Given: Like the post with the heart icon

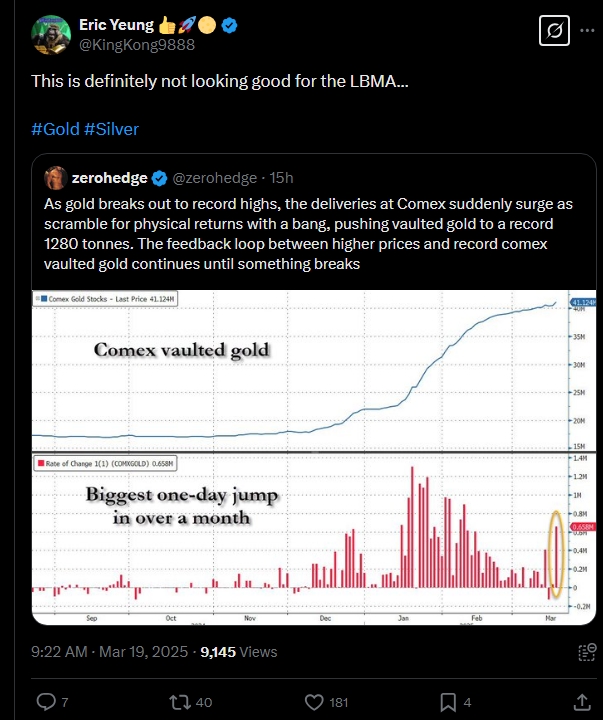Looking at the screenshot, I should pyautogui.click(x=315, y=701).
